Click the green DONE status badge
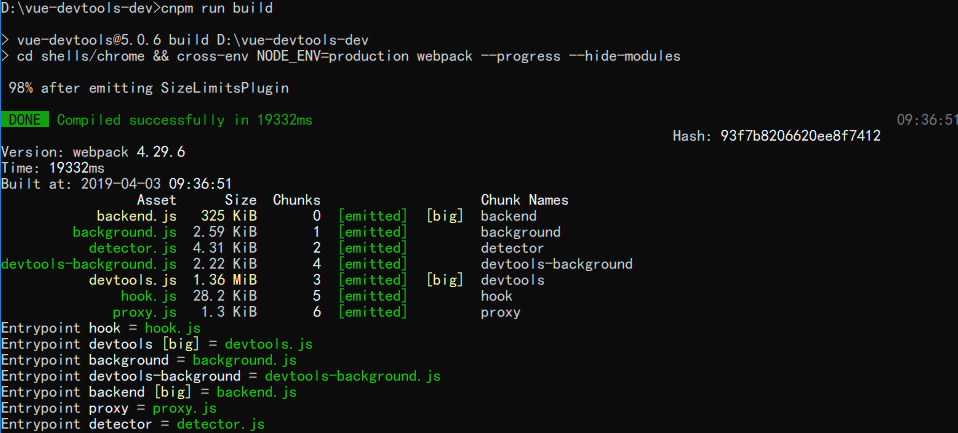Screen dimensions: 958x433 [x=24, y=120]
